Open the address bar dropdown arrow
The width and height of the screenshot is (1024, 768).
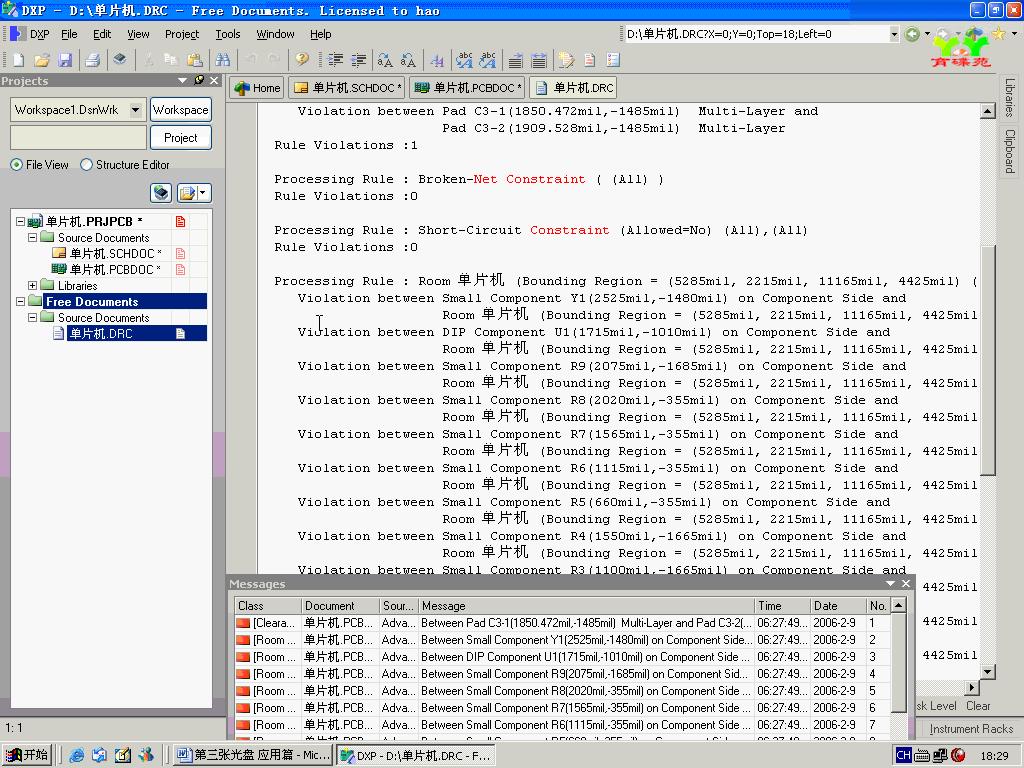(893, 34)
